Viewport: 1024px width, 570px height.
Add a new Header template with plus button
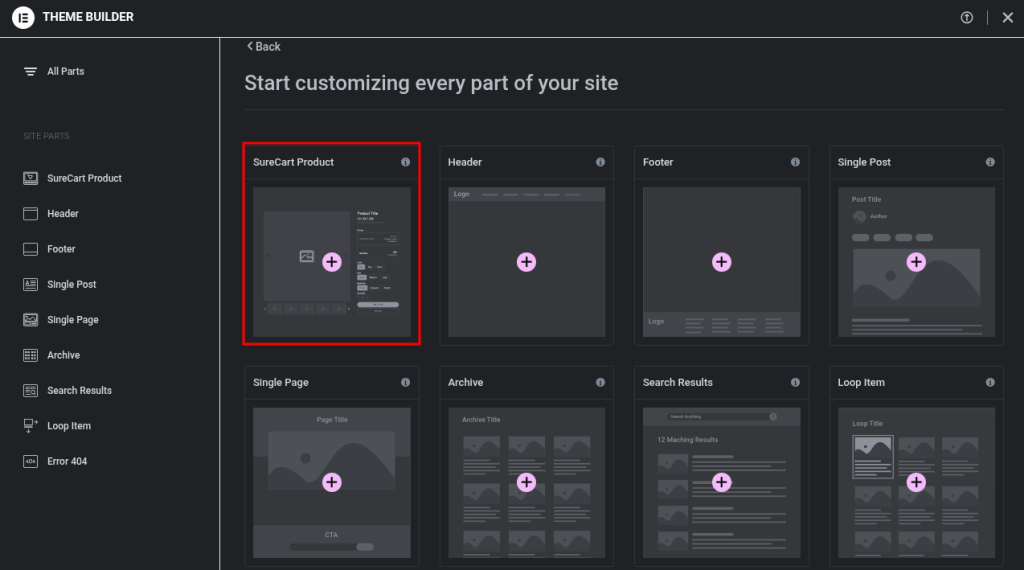point(526,262)
